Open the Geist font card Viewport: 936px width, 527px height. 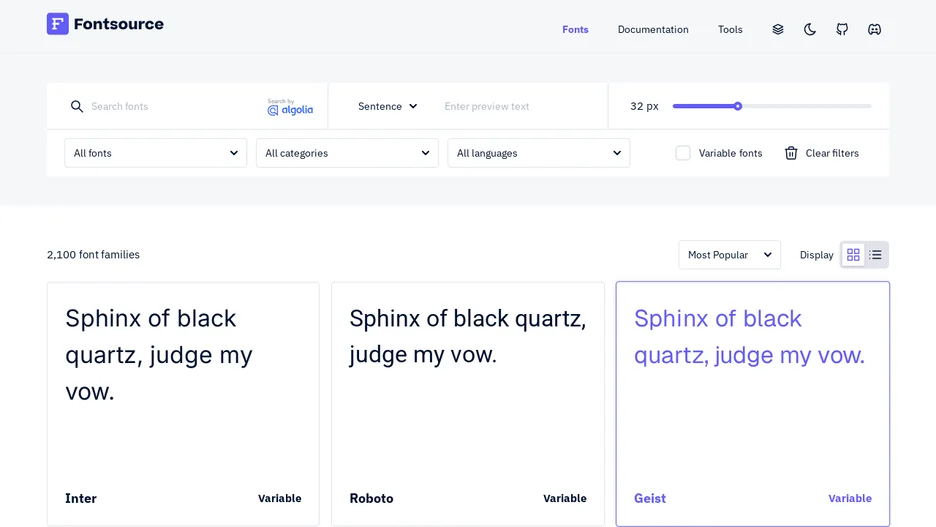[753, 404]
